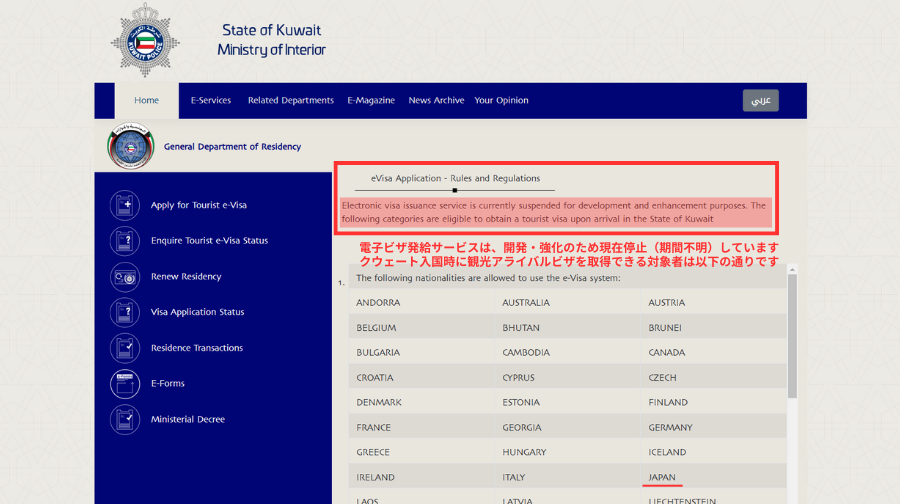Click the General Department of Residency emblem

tap(131, 146)
